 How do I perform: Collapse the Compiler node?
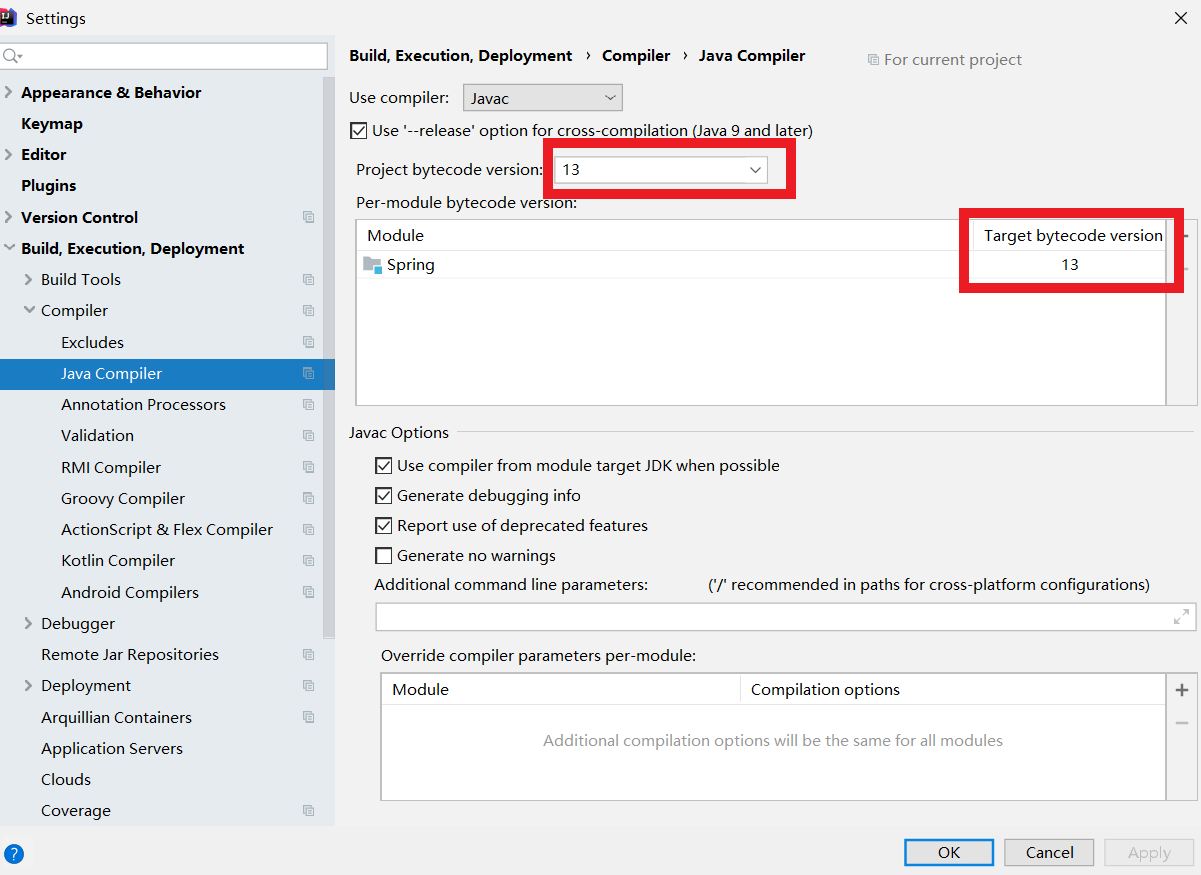[x=29, y=311]
